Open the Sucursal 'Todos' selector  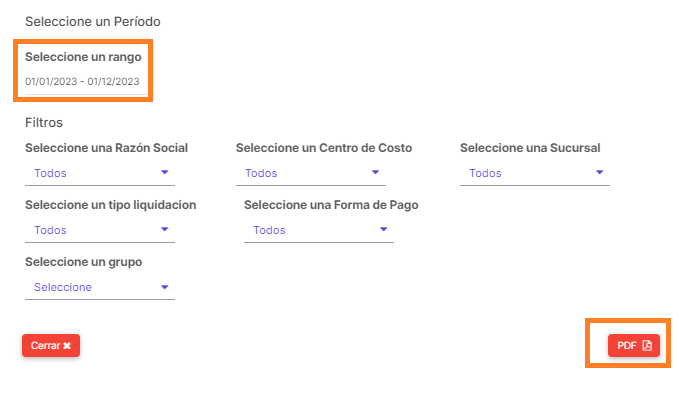click(x=535, y=174)
